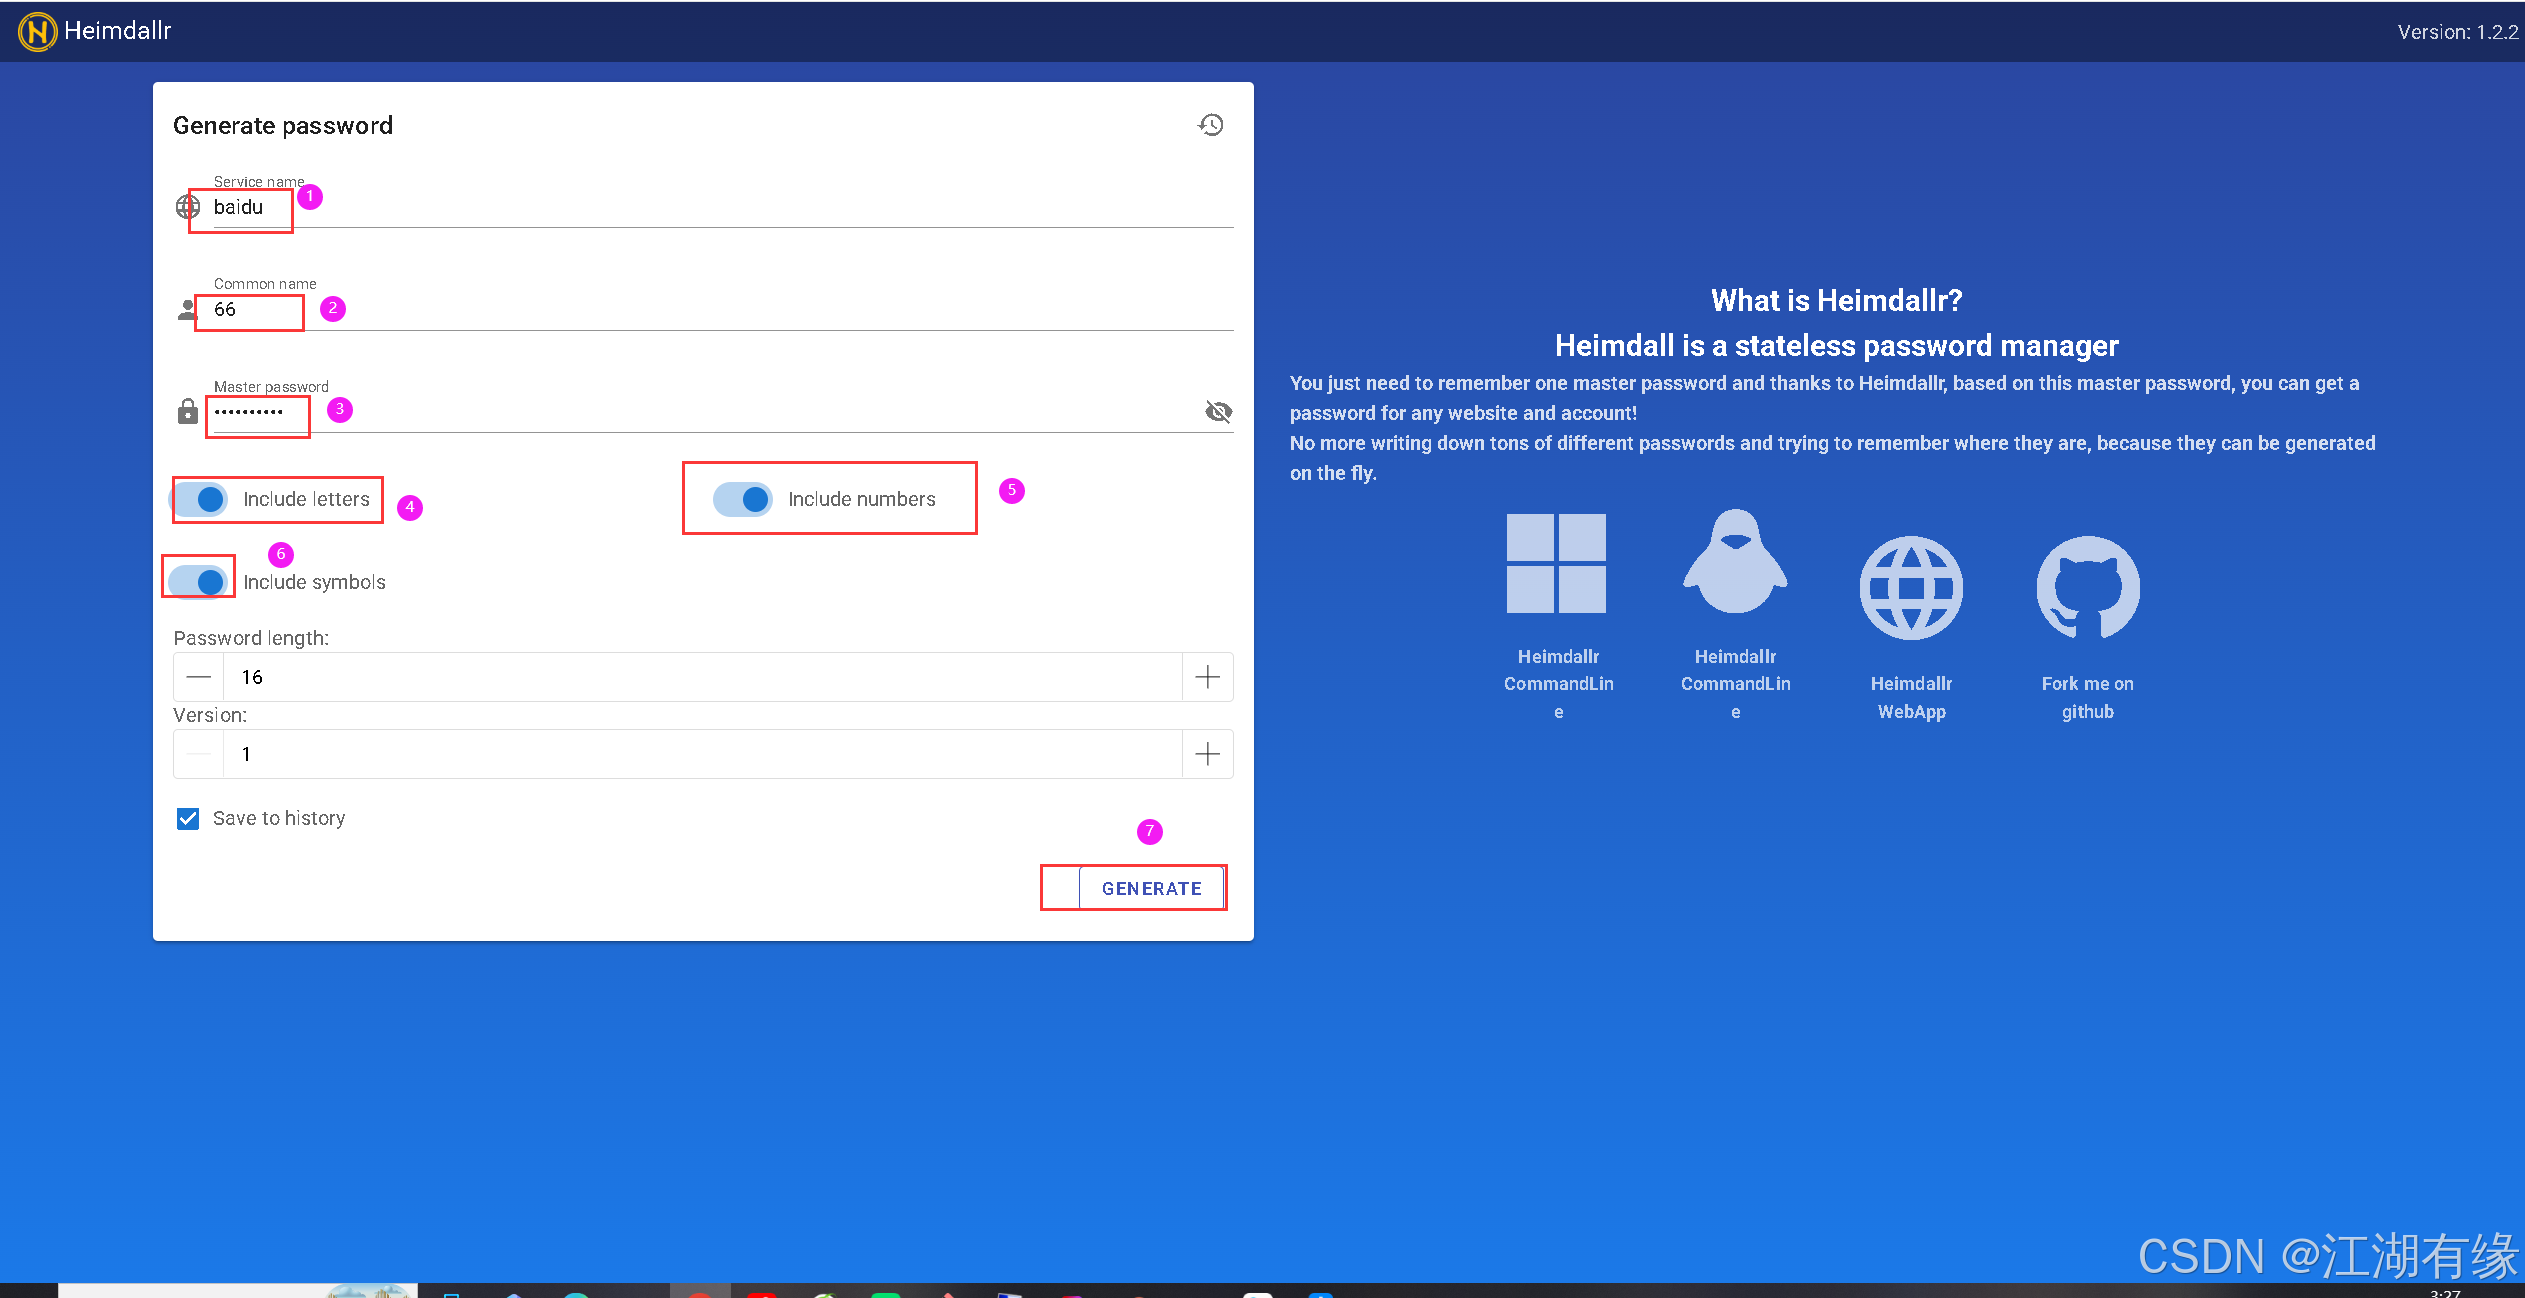This screenshot has width=2525, height=1298.
Task: Click the globe icon beside Service name
Action: [188, 207]
